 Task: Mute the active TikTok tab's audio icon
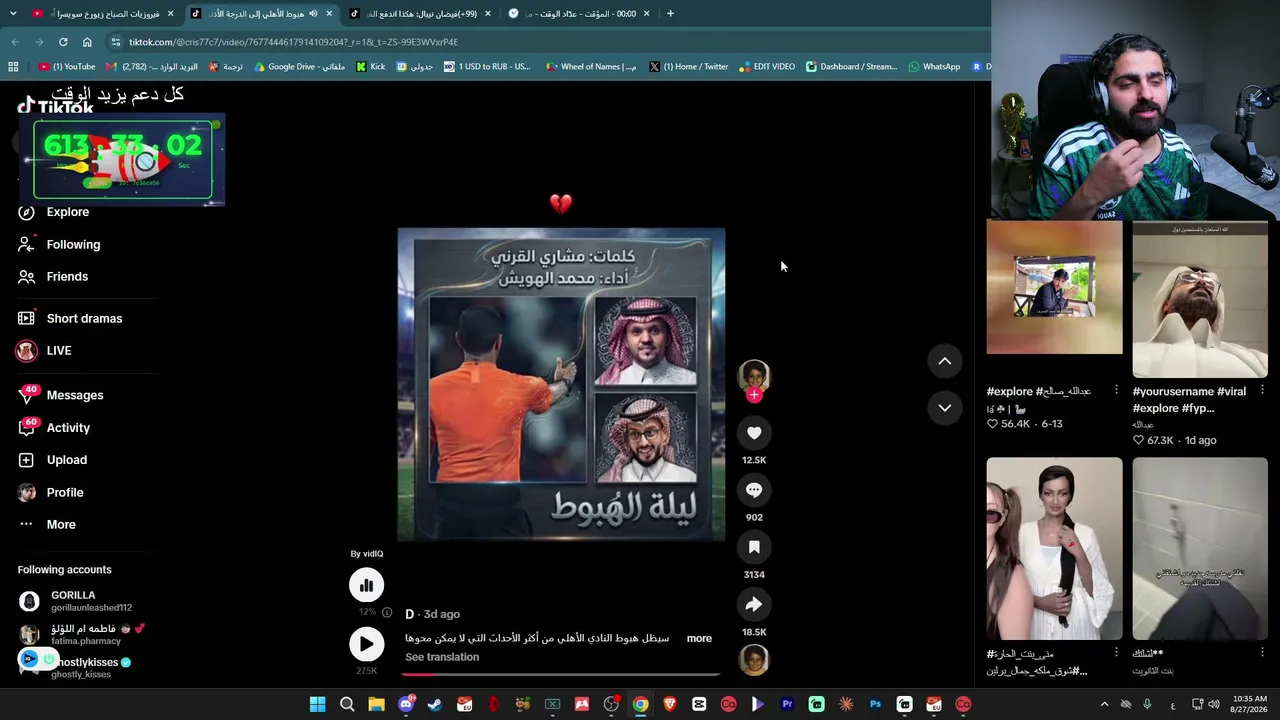click(x=313, y=14)
